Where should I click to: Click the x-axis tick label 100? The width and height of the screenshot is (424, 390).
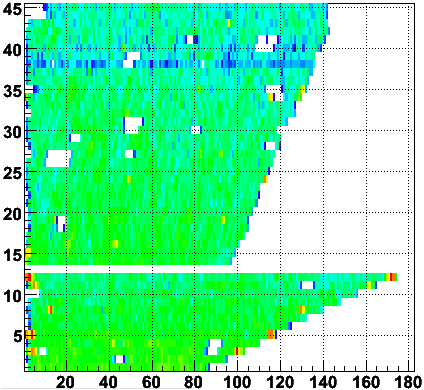(237, 382)
